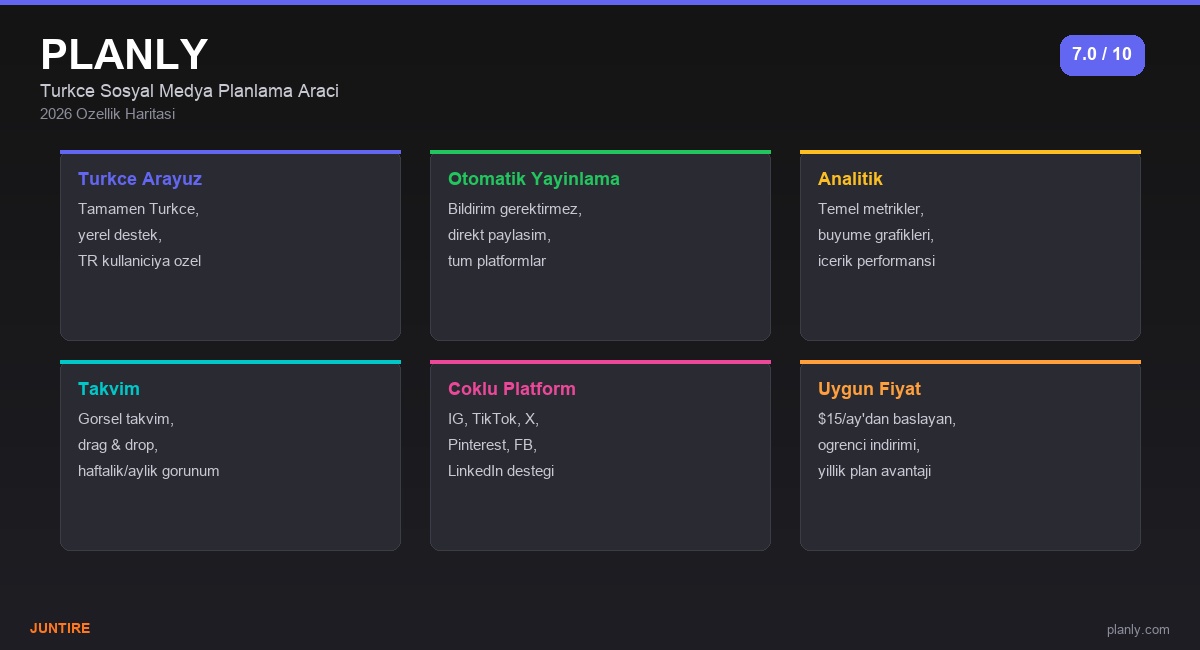1200x650 pixels.
Task: Click the line "icerik performansi"
Action: (876, 261)
